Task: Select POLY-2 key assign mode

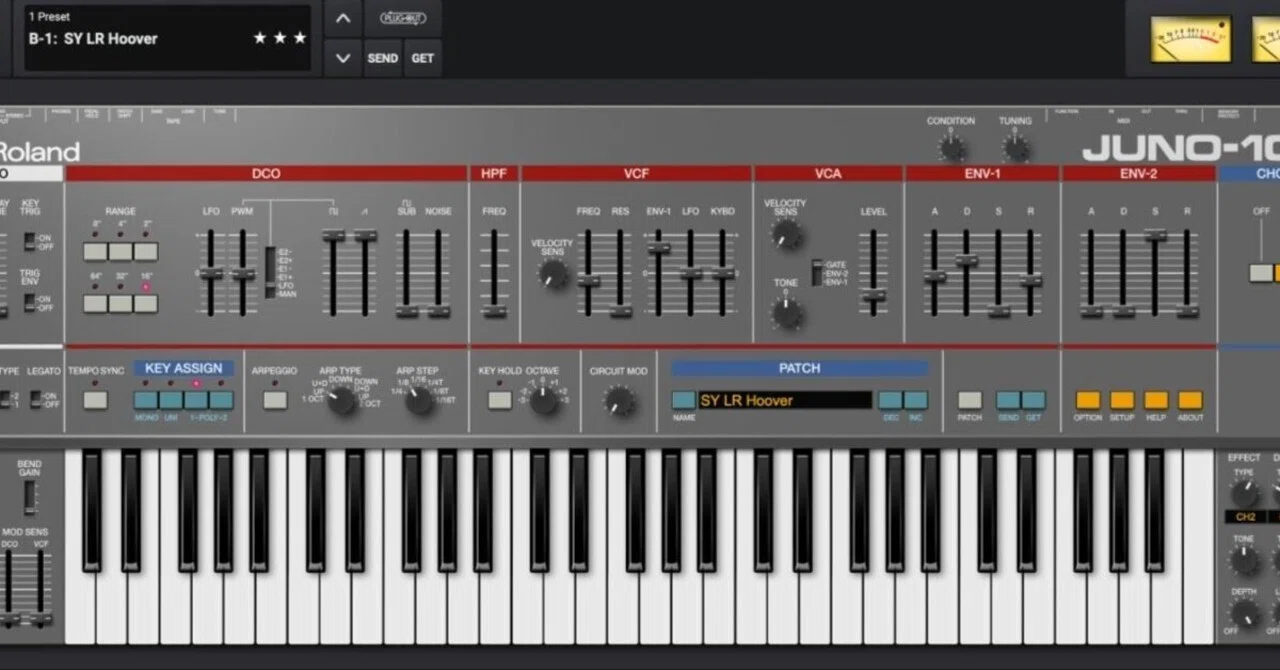Action: click(x=221, y=400)
